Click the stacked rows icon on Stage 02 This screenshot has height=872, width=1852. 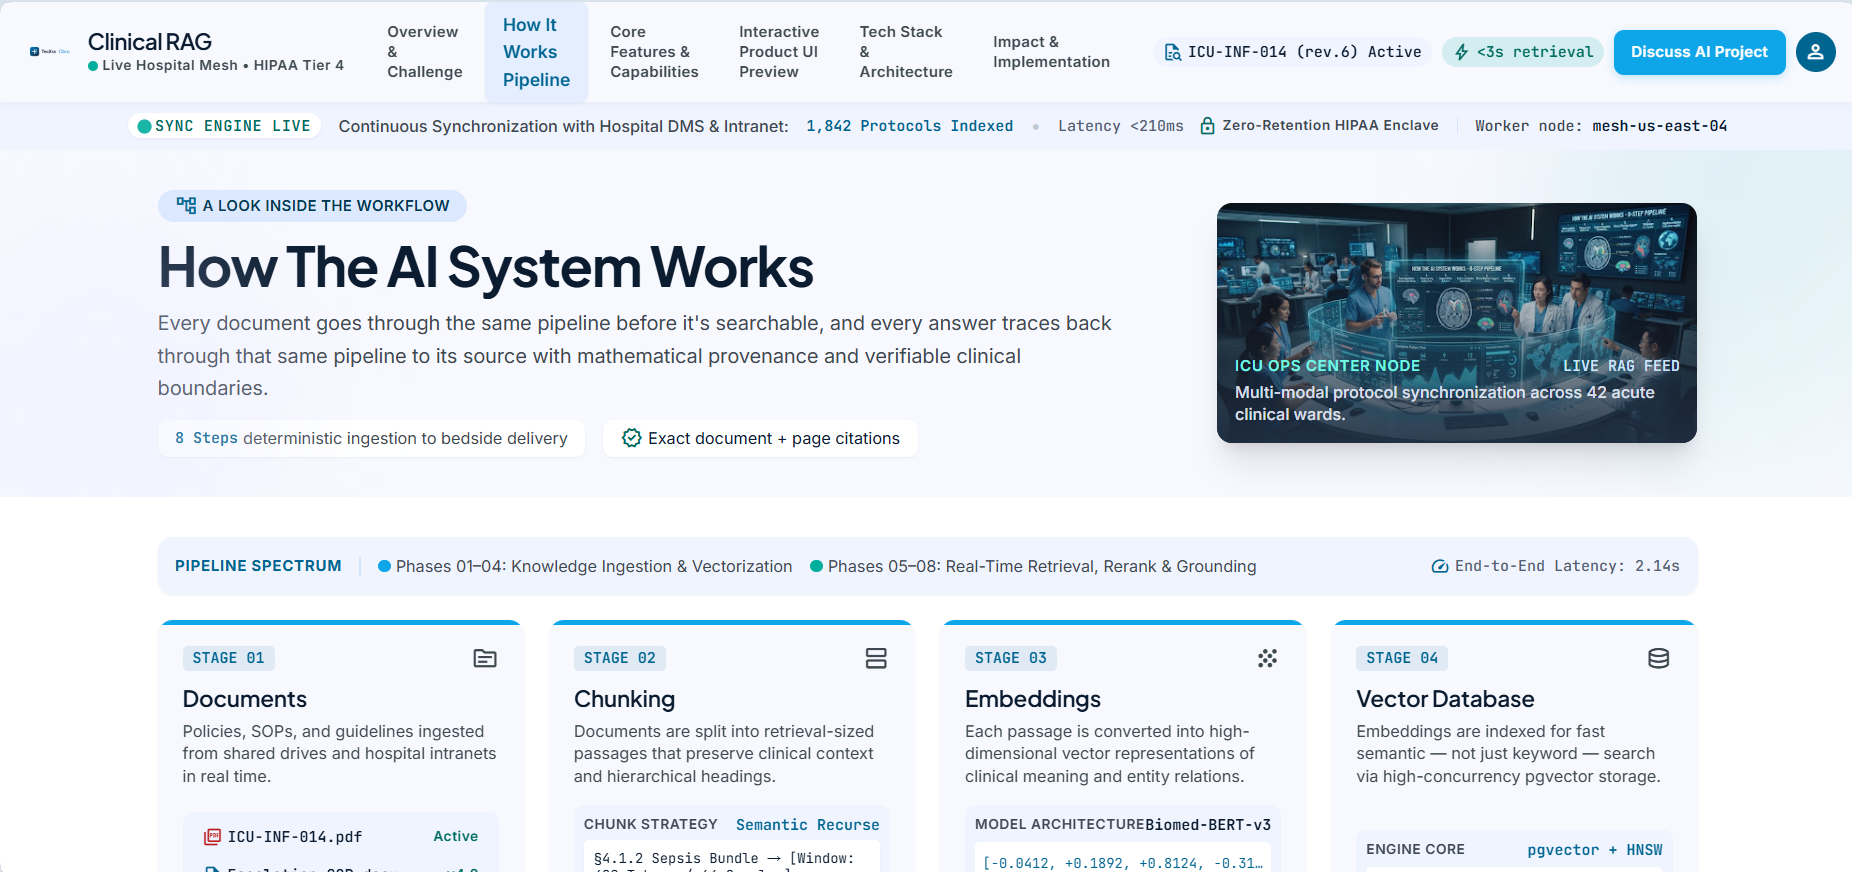tap(876, 658)
